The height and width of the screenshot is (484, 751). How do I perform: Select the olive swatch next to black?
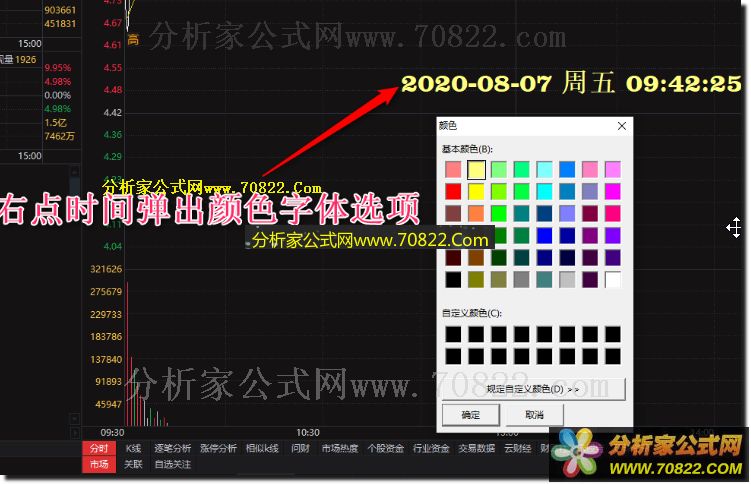pos(476,280)
